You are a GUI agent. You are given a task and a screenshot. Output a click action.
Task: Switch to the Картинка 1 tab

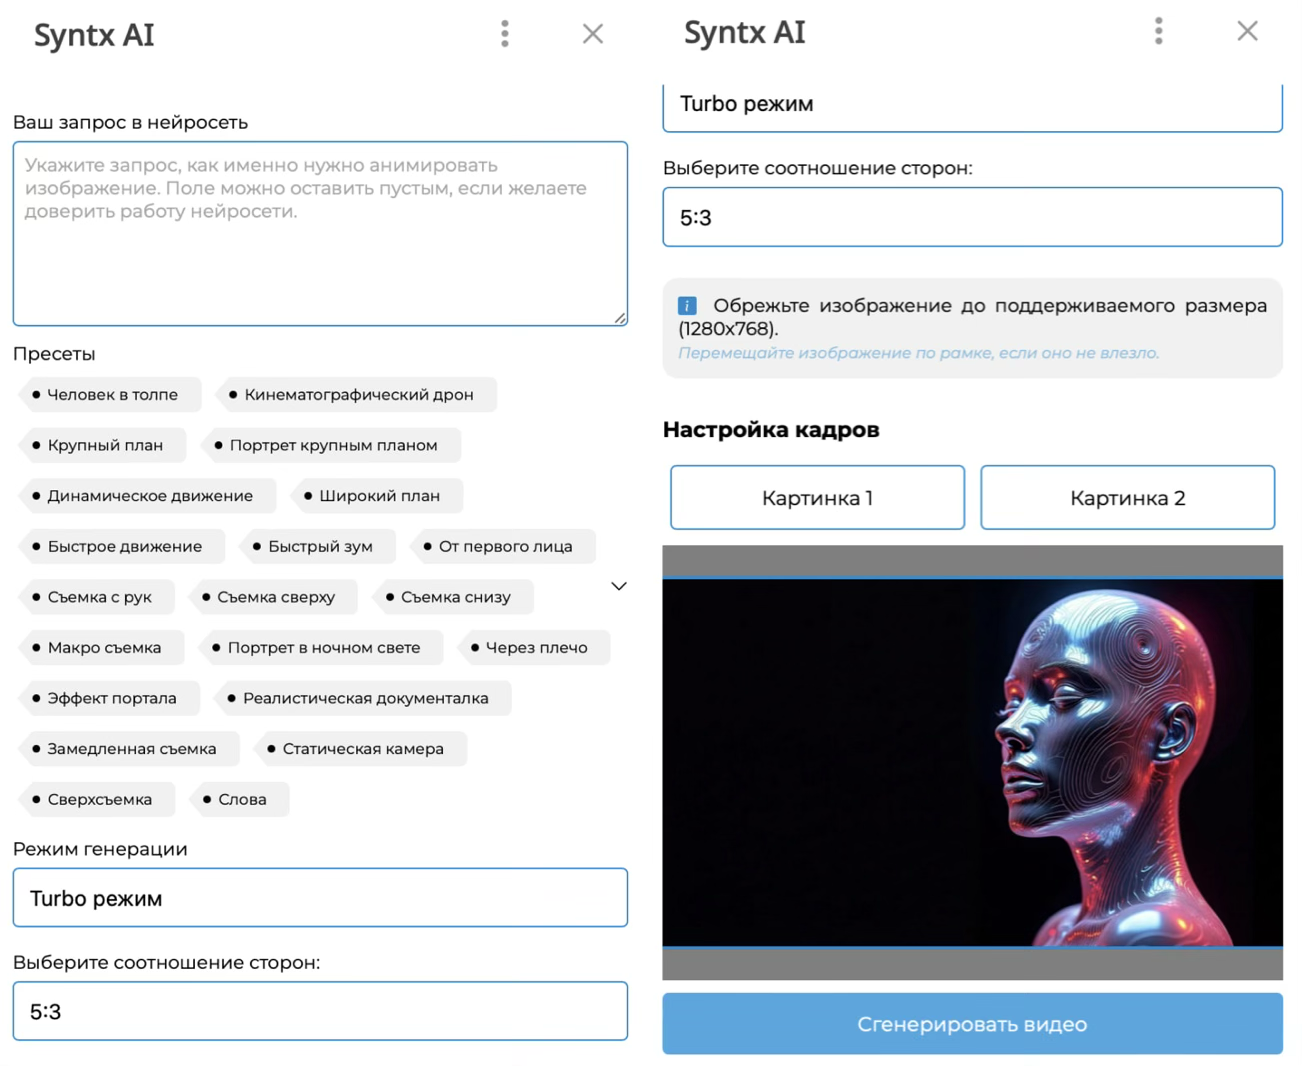(817, 498)
